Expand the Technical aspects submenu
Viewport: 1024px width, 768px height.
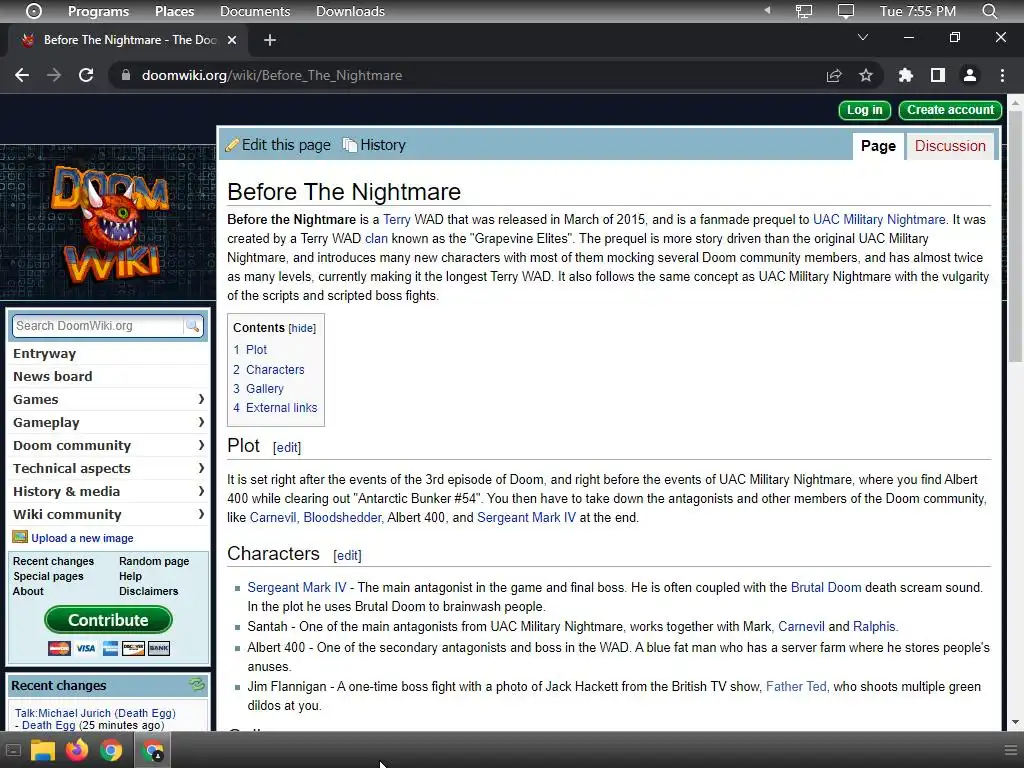(201, 468)
